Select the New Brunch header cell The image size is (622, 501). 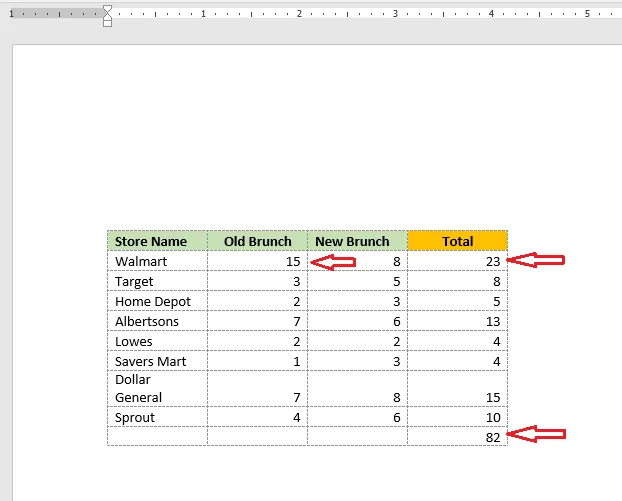click(x=357, y=241)
